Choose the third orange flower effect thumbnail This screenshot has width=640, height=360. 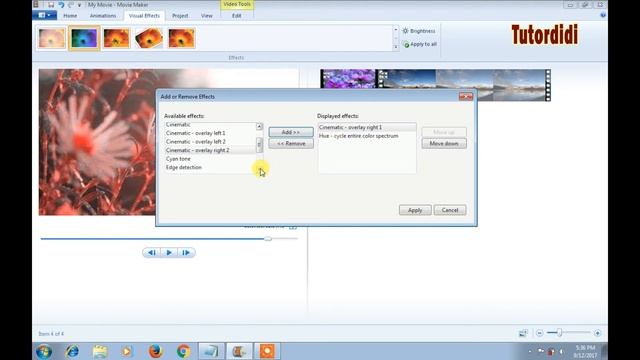116,38
